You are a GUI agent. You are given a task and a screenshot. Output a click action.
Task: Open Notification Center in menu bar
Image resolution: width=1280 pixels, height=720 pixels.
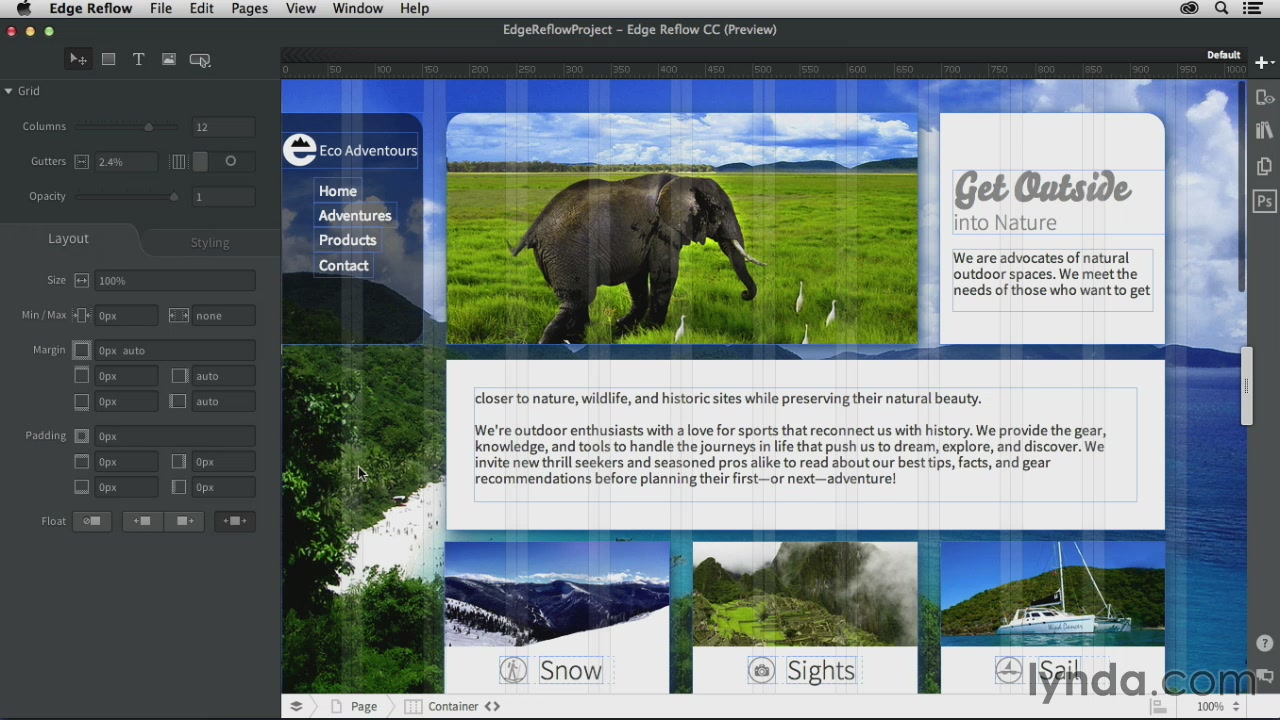click(1252, 8)
